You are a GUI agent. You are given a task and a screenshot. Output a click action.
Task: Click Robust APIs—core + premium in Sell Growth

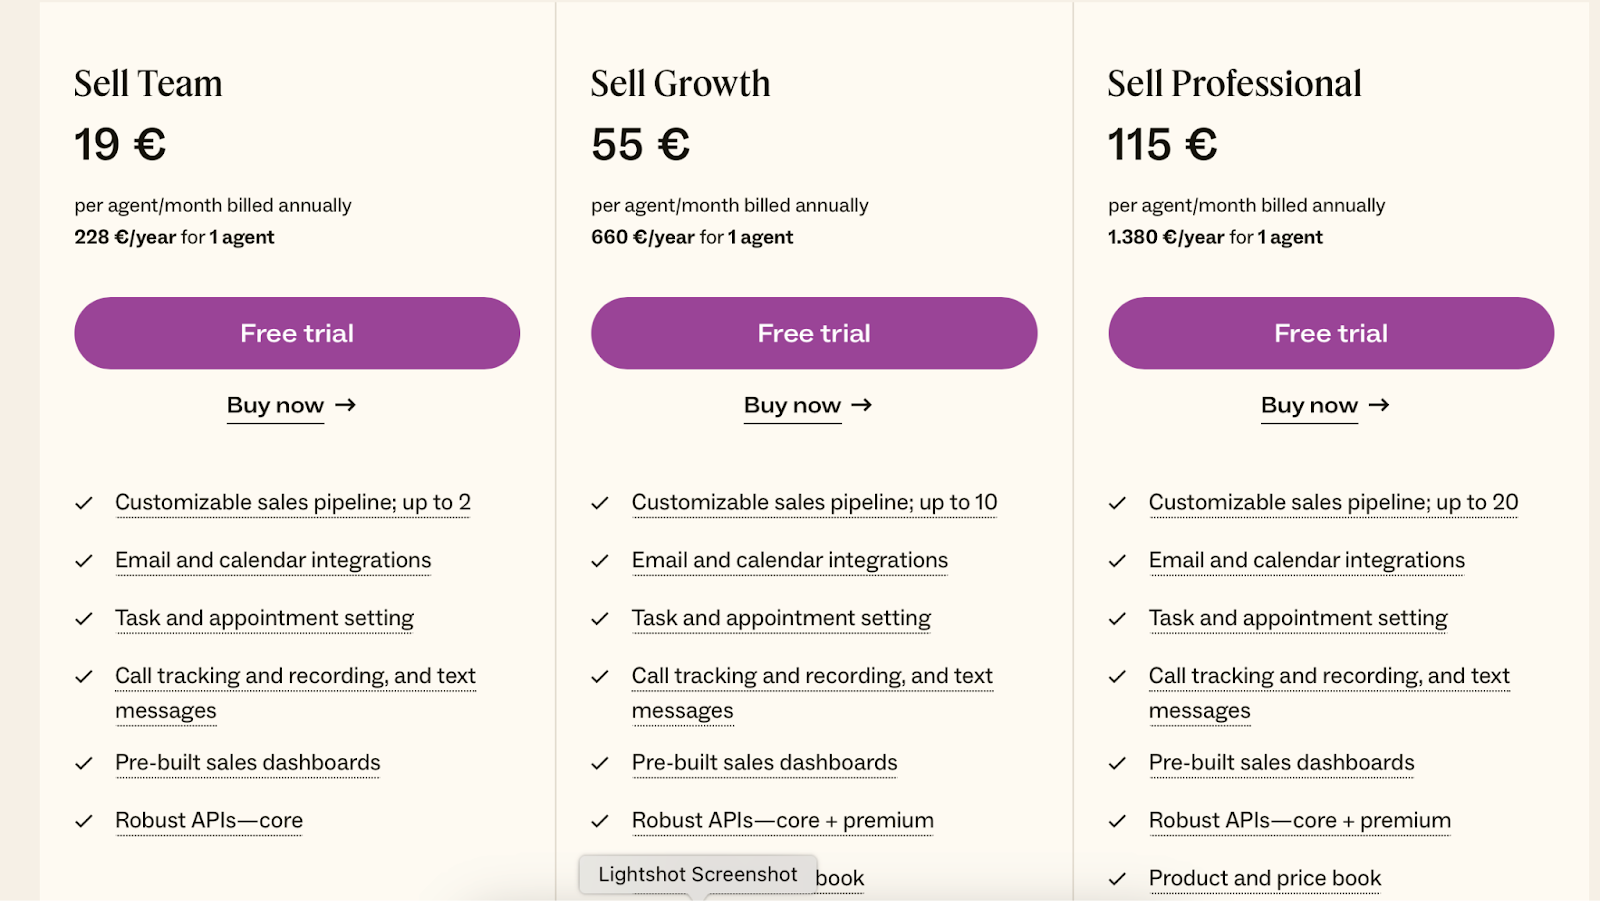pyautogui.click(x=782, y=820)
